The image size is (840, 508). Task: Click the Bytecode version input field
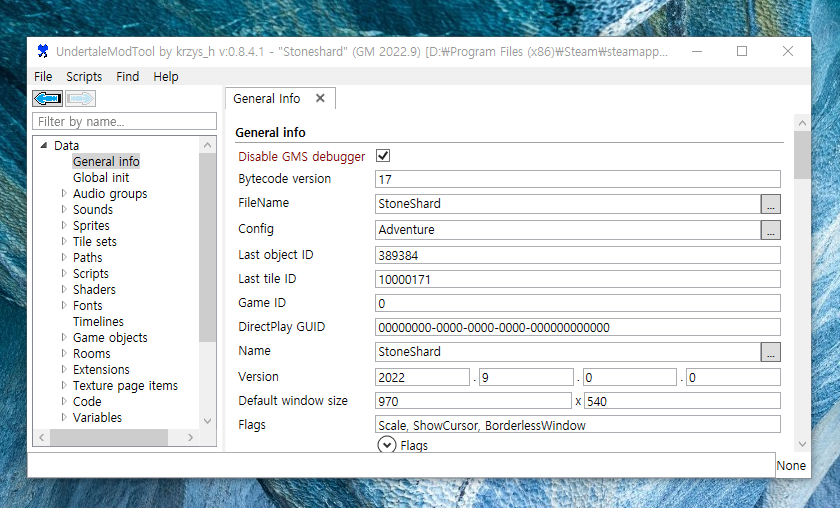point(577,180)
